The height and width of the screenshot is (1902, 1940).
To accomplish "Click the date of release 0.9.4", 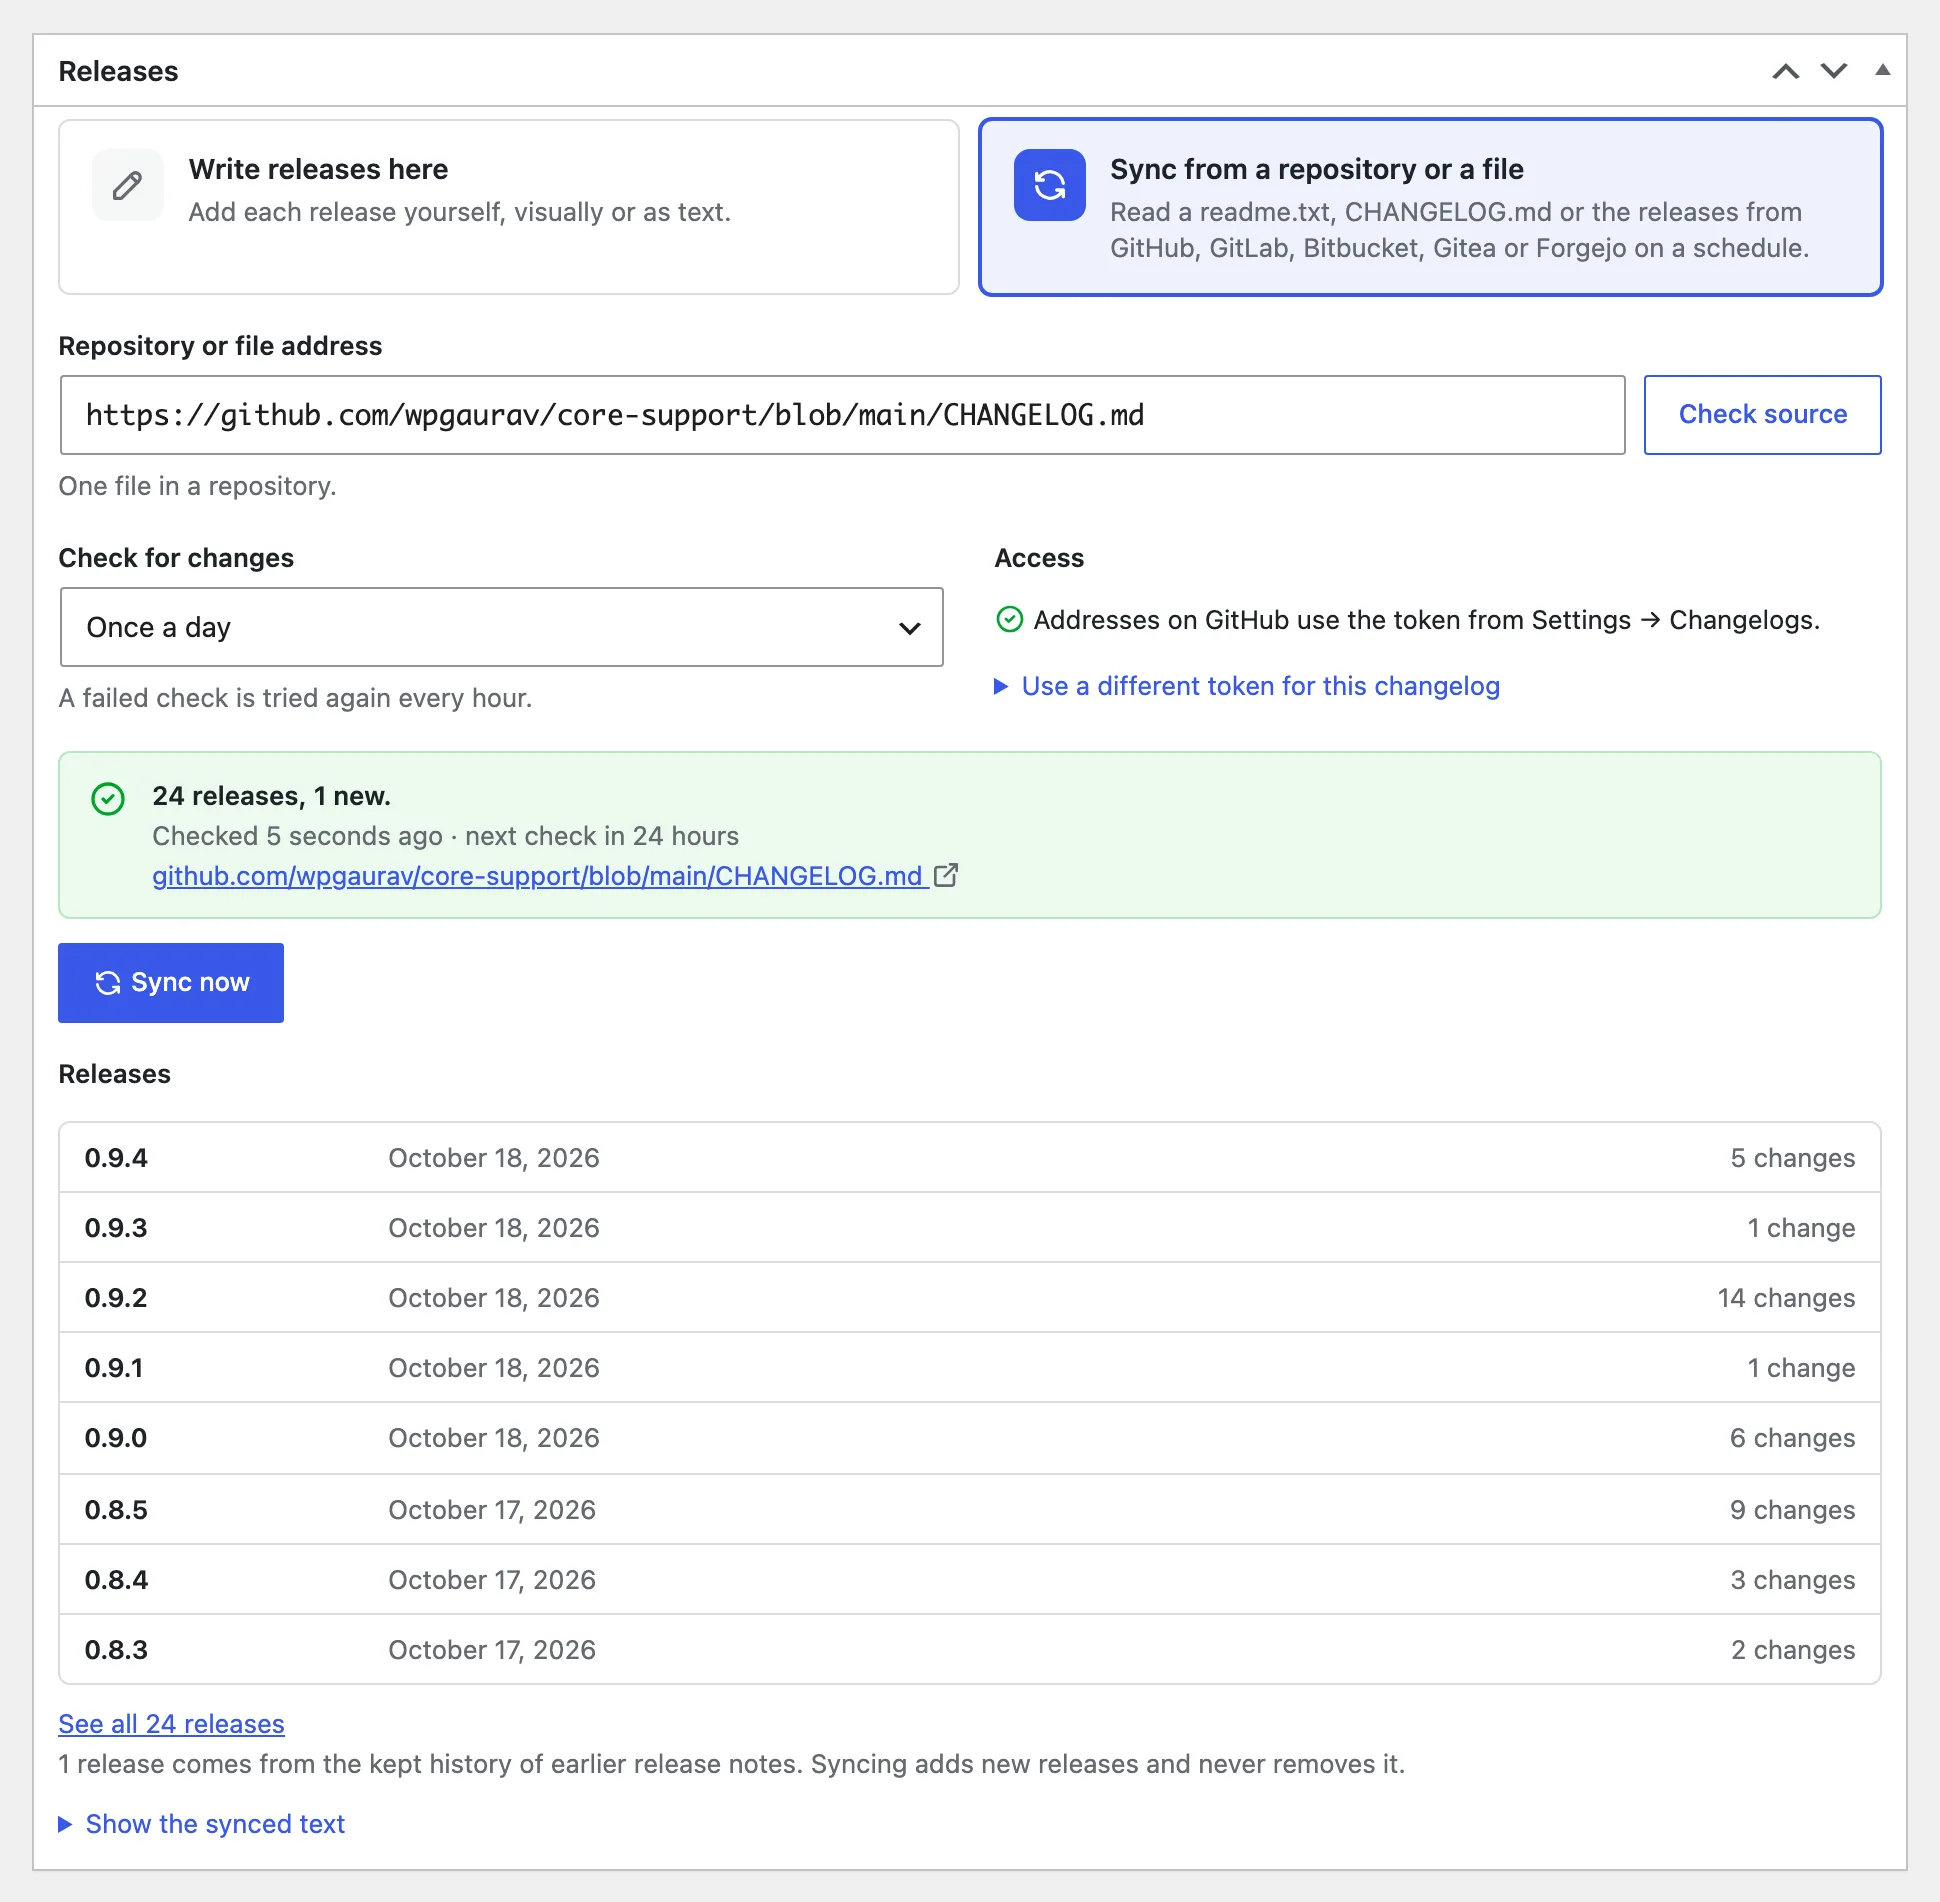I will (494, 1158).
